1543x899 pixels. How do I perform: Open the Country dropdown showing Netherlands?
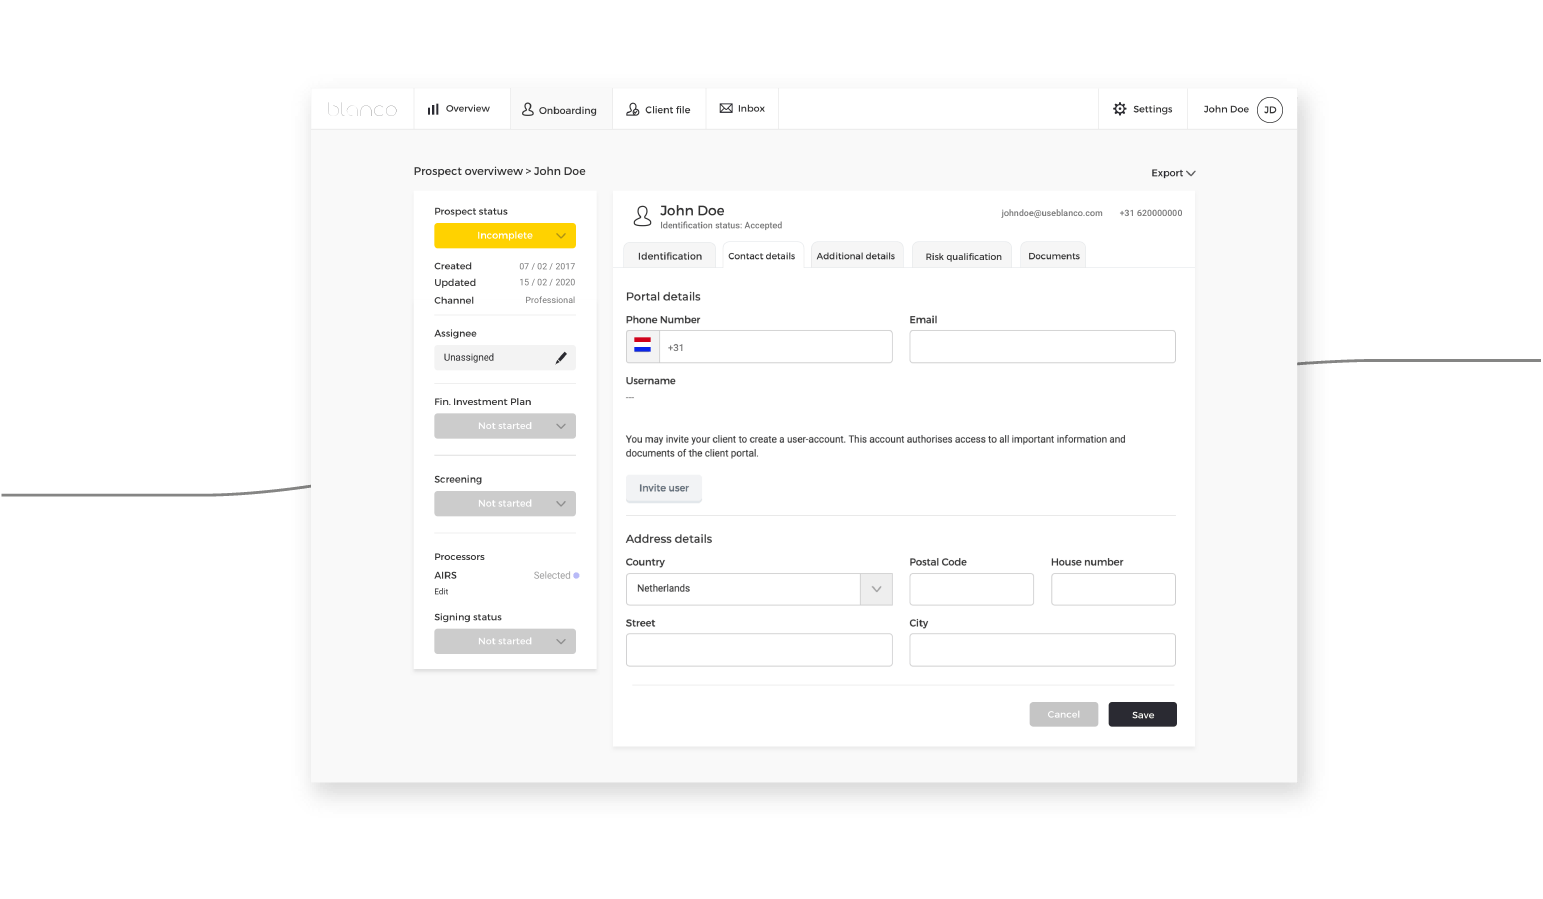click(759, 589)
